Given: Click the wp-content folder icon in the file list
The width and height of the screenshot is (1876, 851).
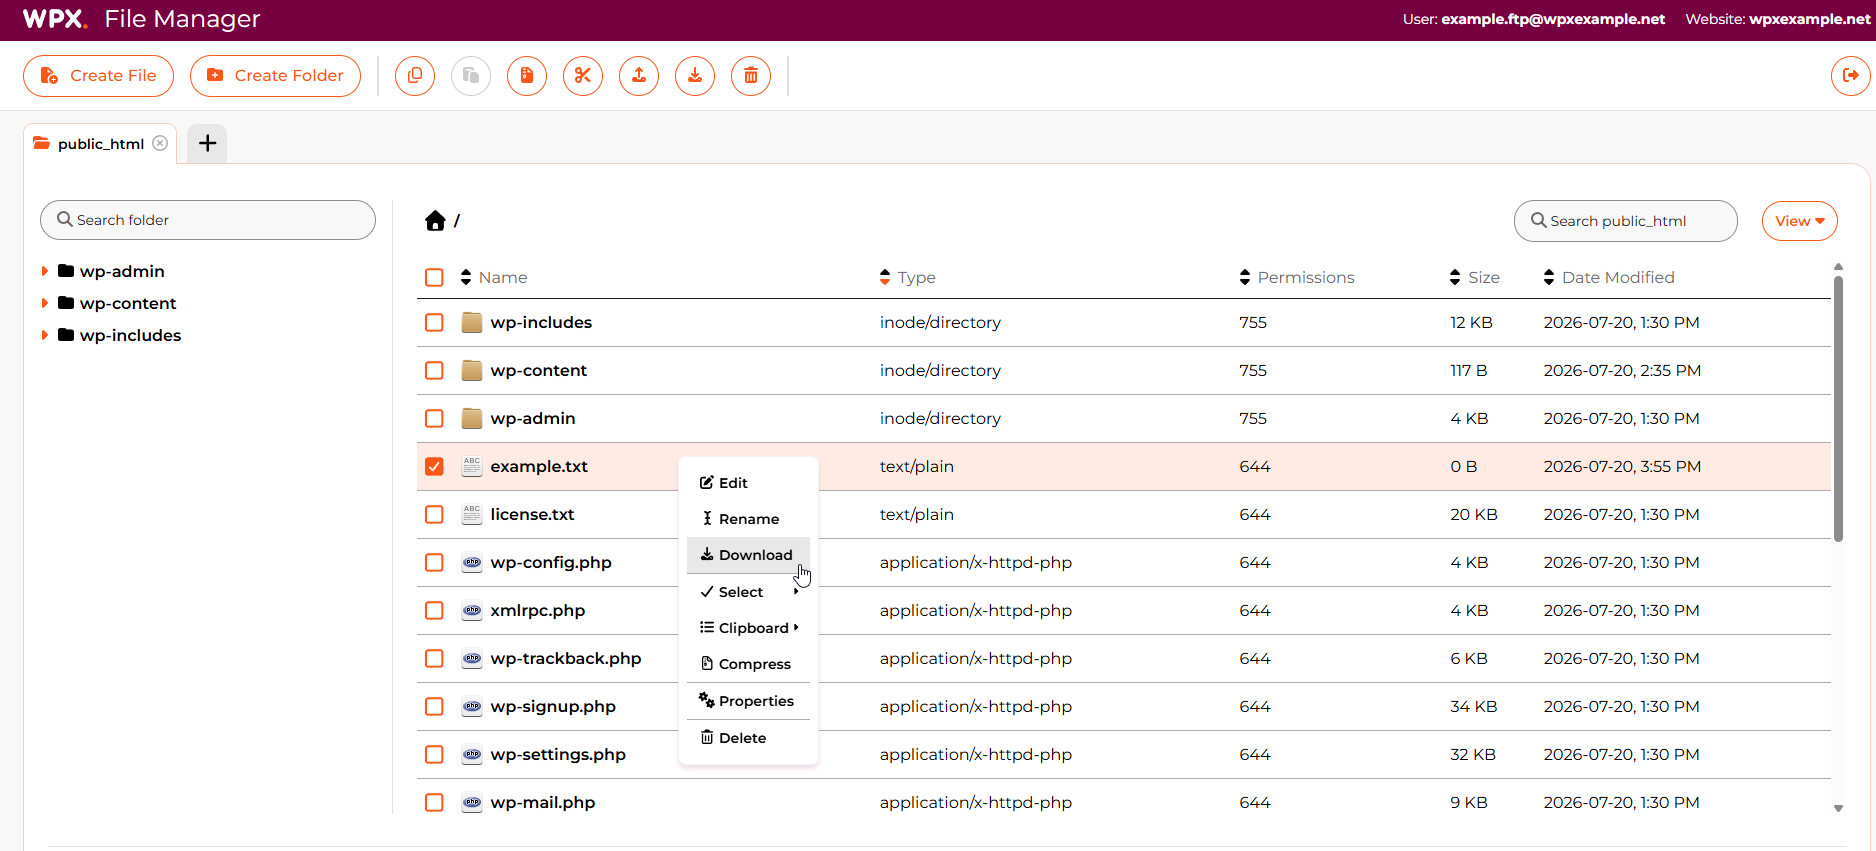Looking at the screenshot, I should [472, 370].
